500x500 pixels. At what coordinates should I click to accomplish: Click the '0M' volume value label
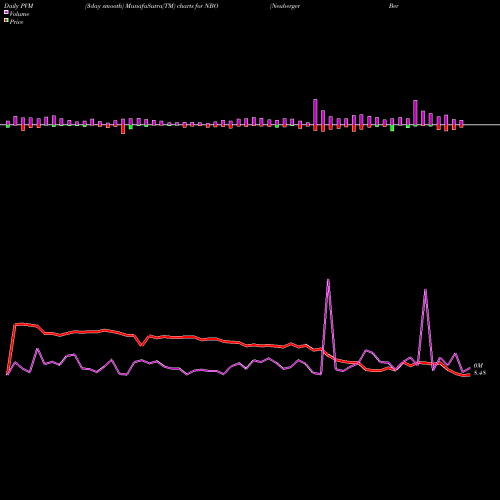point(478,366)
